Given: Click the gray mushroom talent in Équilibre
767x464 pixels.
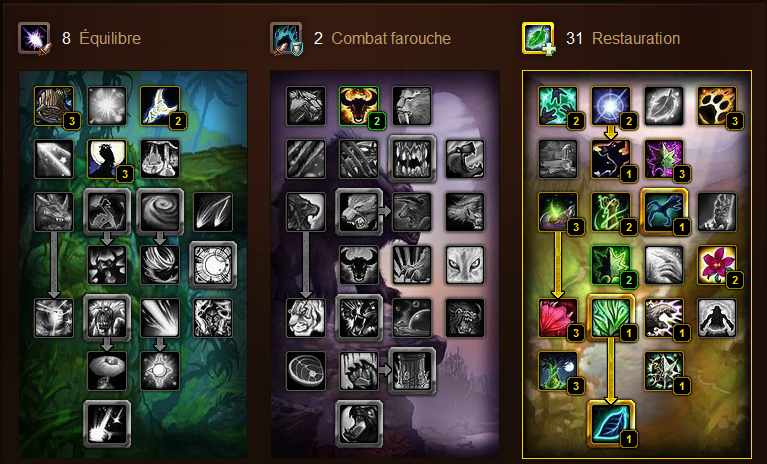Looking at the screenshot, I should (107, 371).
